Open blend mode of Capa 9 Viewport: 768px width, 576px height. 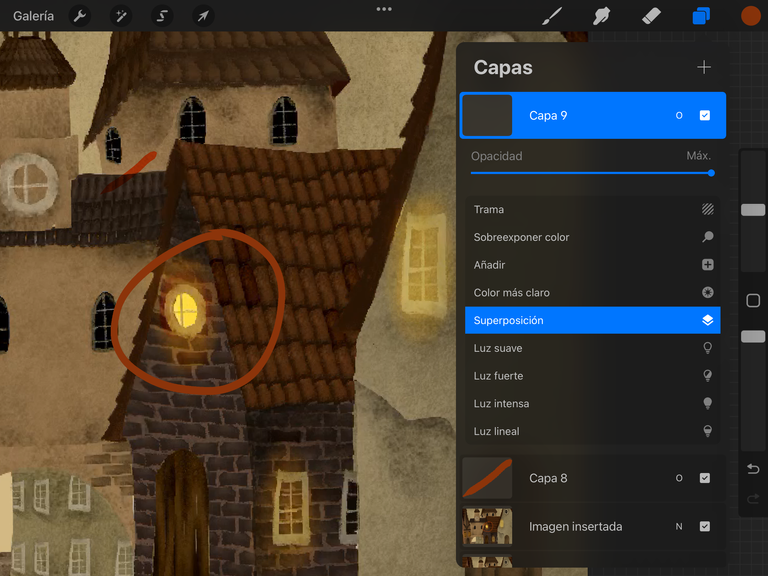pos(679,116)
